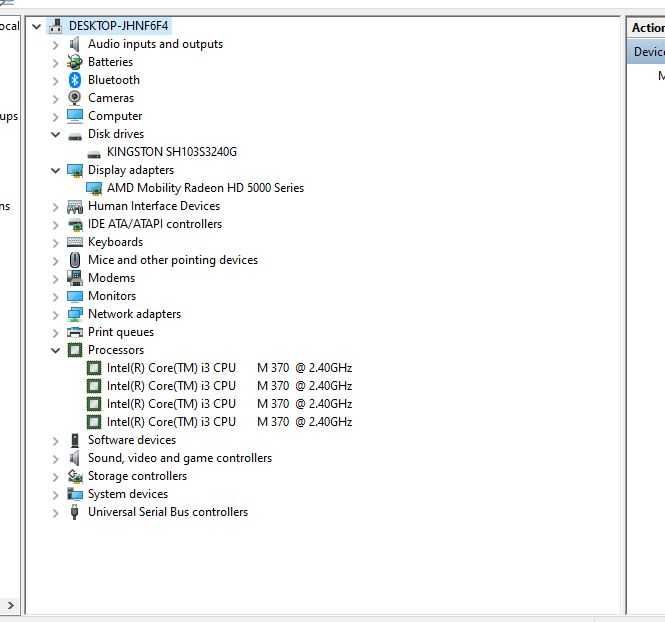Select the Storage controllers label
The width and height of the screenshot is (665, 622).
pyautogui.click(x=137, y=476)
